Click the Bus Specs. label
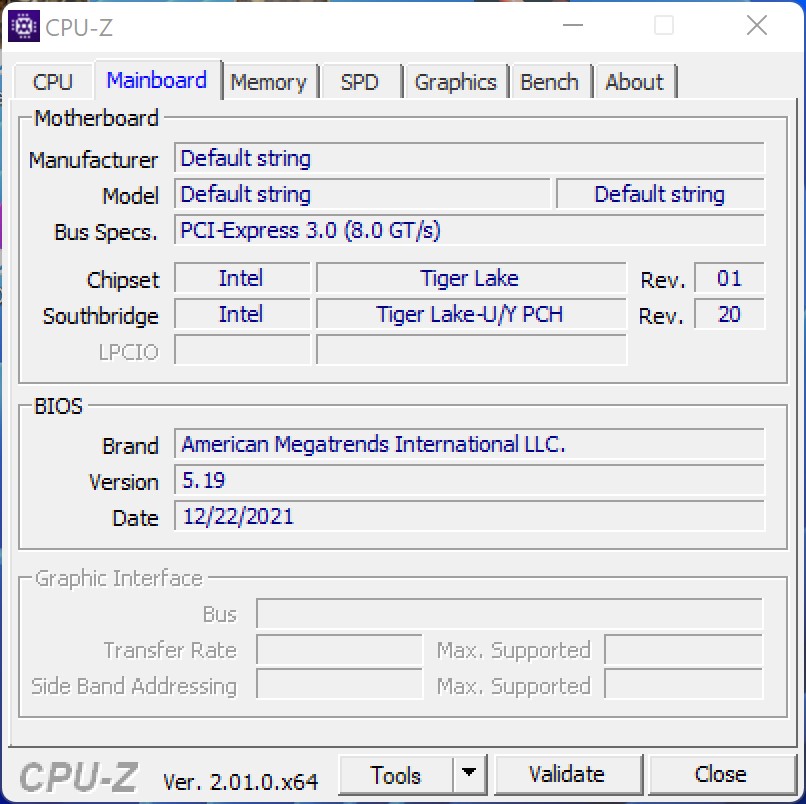Screen dimensions: 806x804 pyautogui.click(x=106, y=232)
